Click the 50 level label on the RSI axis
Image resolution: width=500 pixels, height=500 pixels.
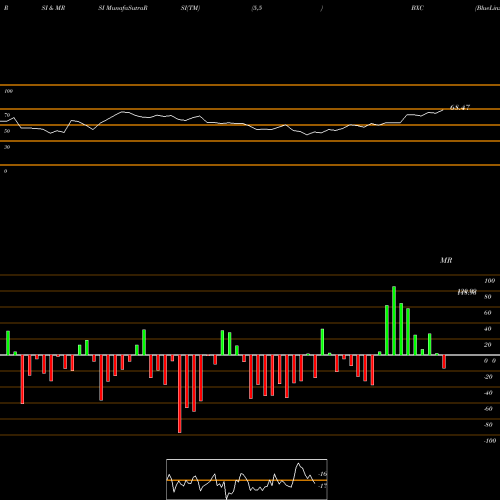click(x=7, y=131)
